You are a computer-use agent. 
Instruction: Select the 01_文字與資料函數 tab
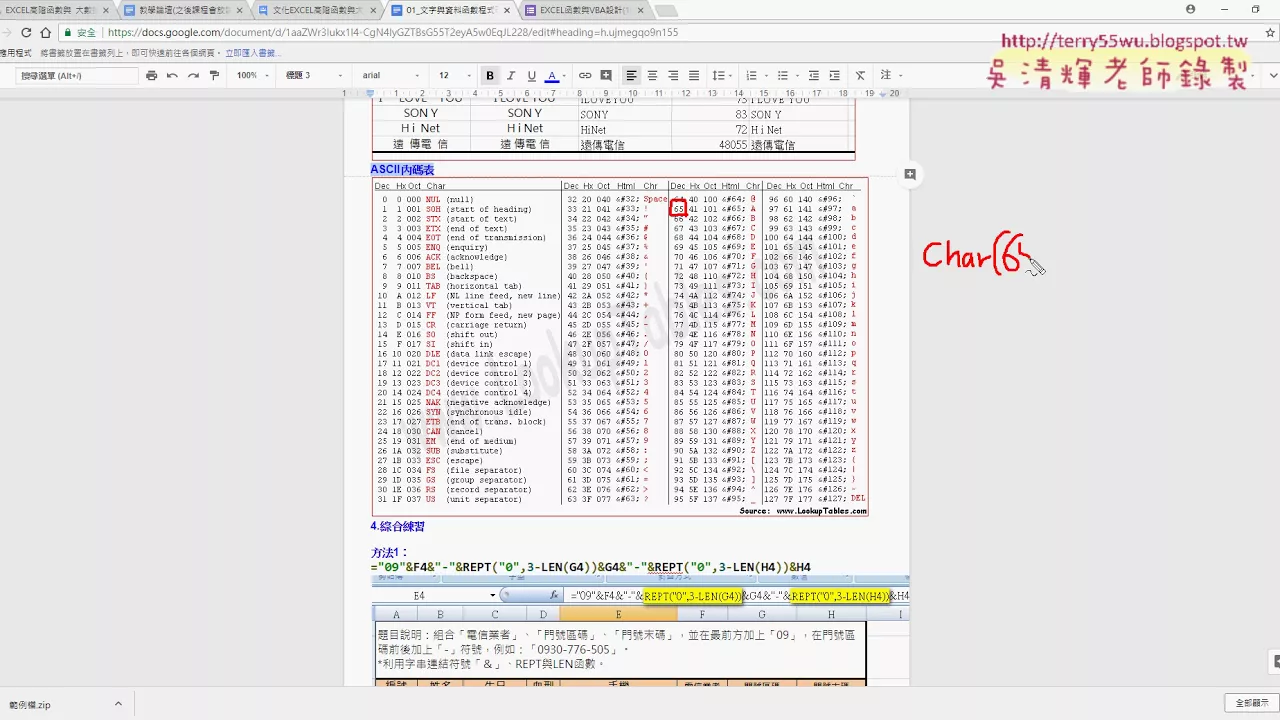click(x=449, y=10)
